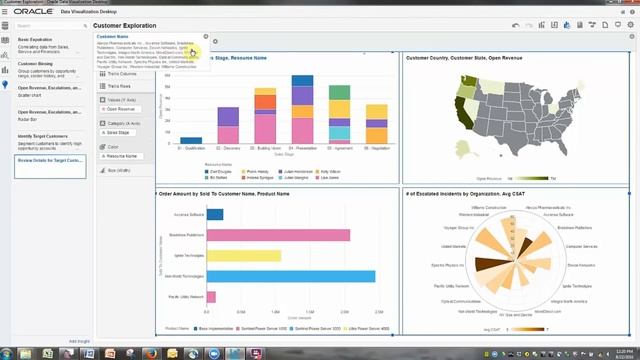Click the Color section label
This screenshot has width=640, height=360.
pos(113,147)
